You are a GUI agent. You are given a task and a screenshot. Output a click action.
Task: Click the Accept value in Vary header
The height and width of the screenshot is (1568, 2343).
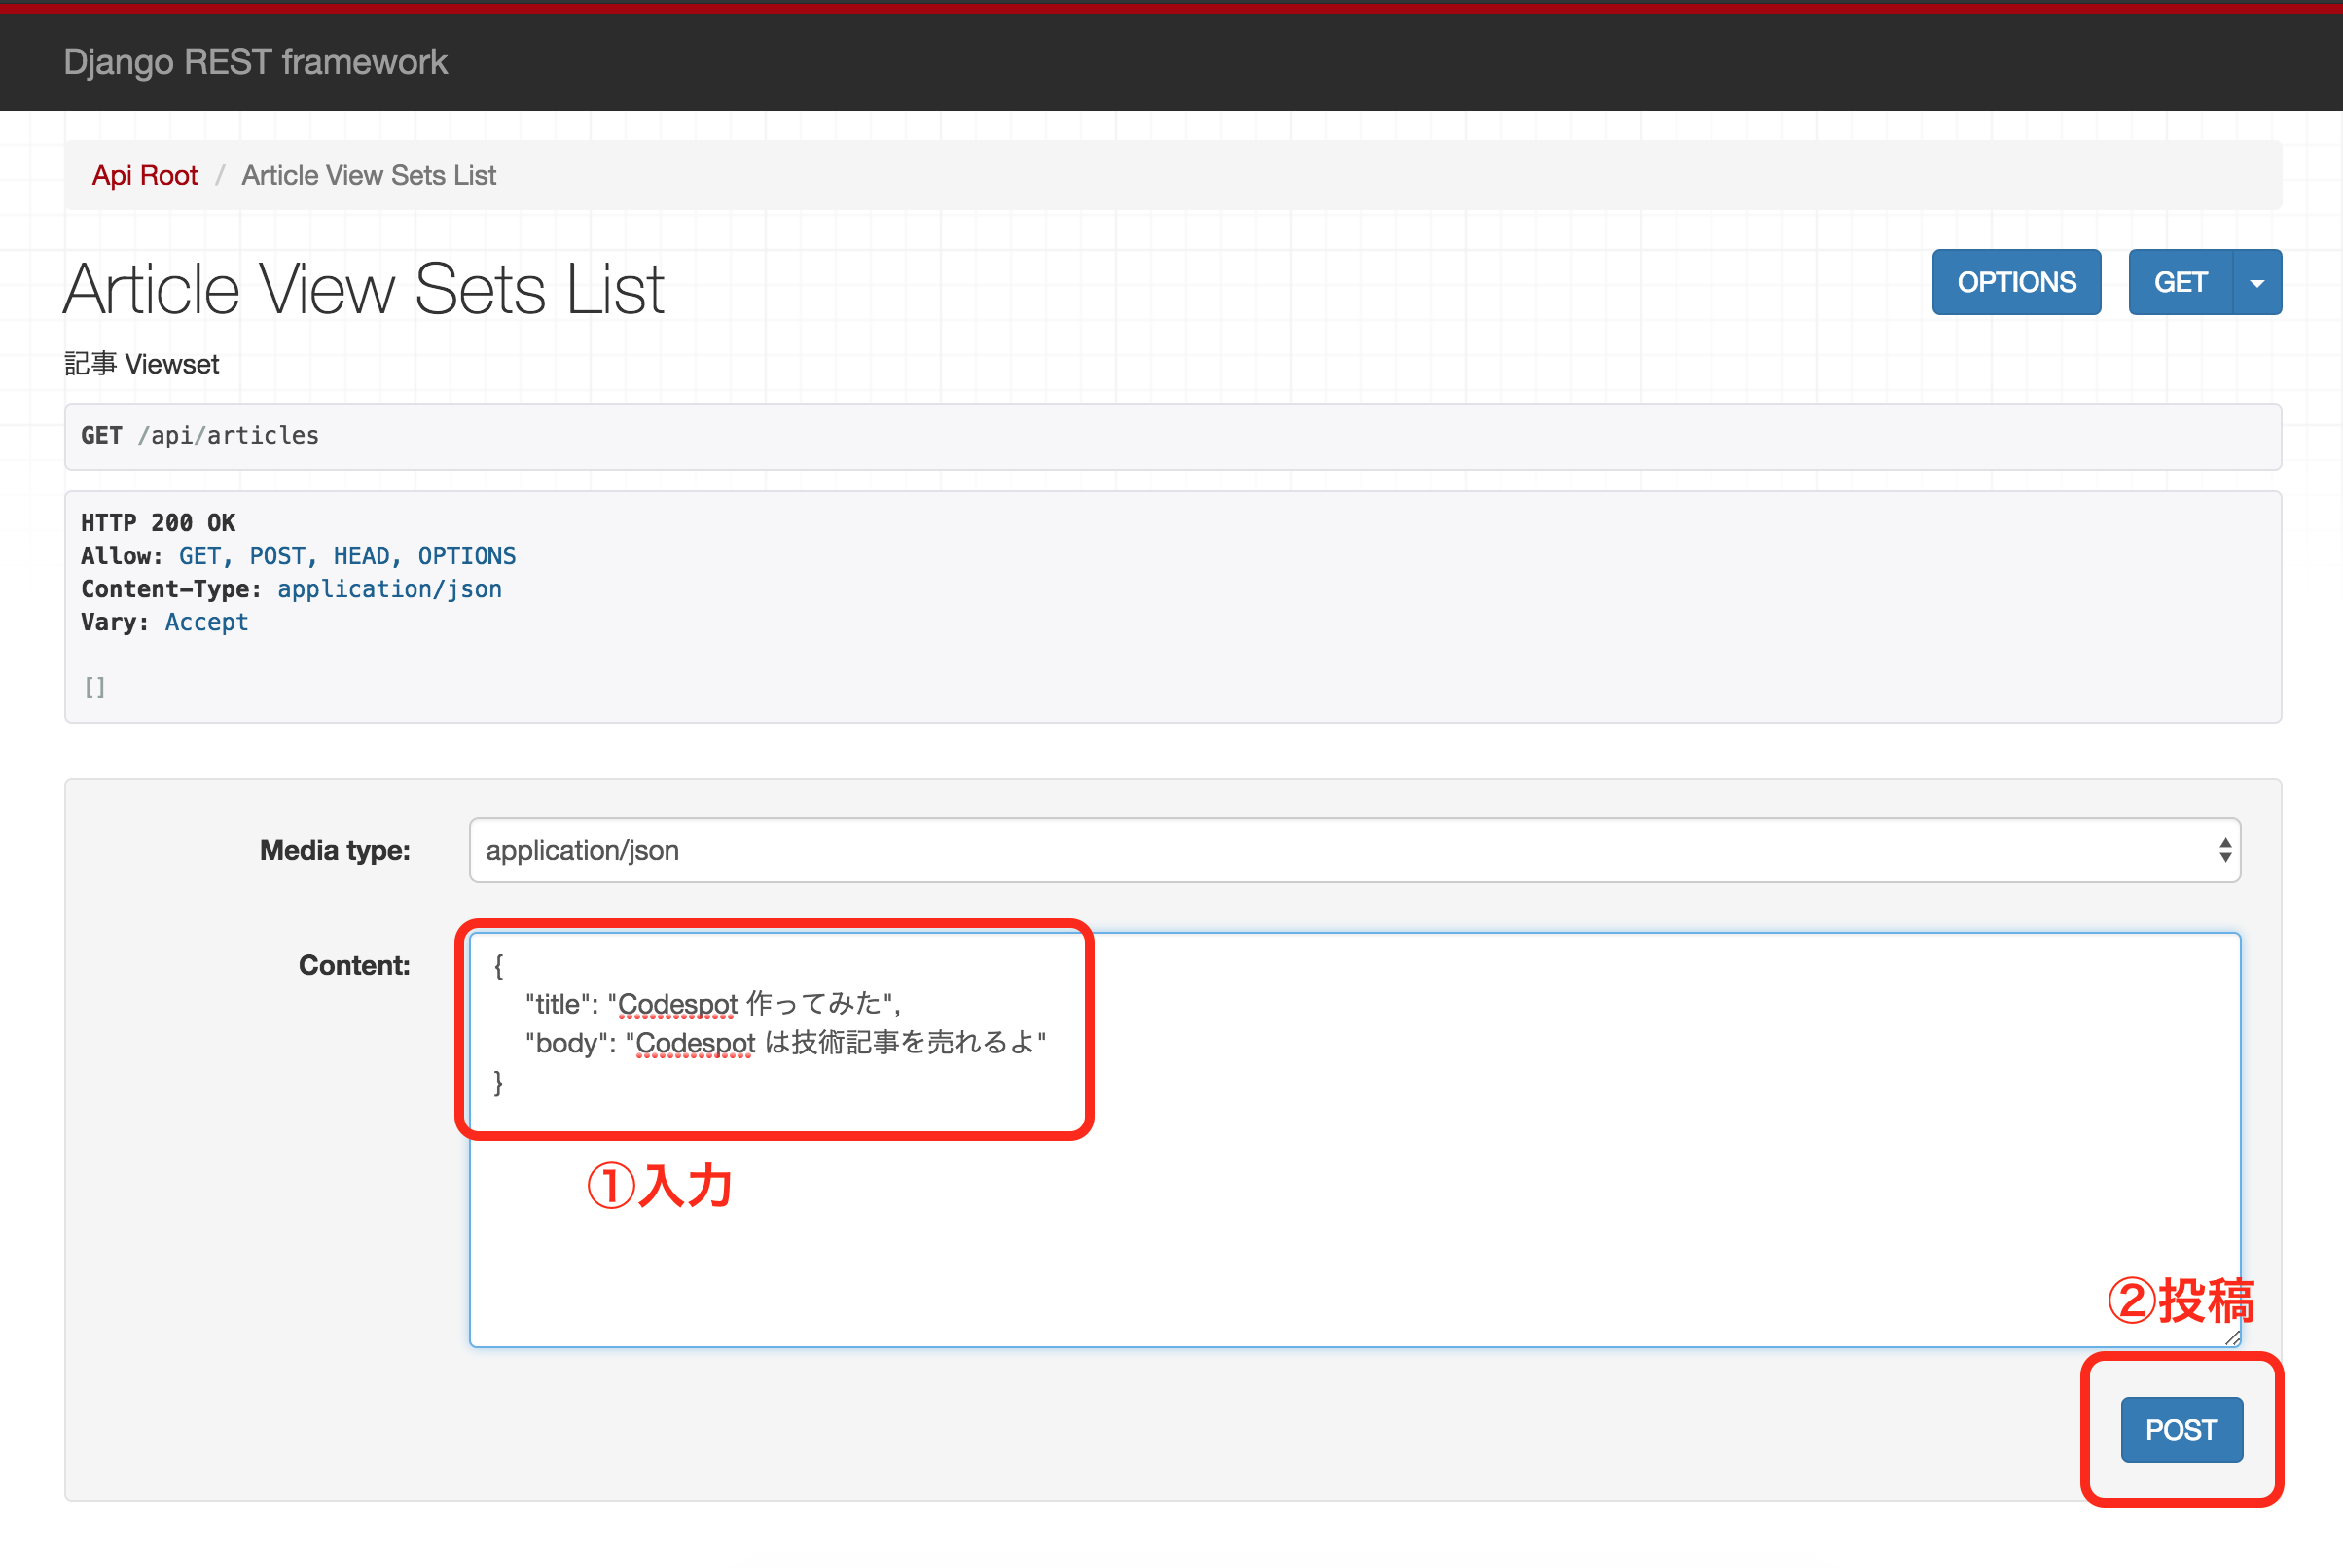pos(206,622)
